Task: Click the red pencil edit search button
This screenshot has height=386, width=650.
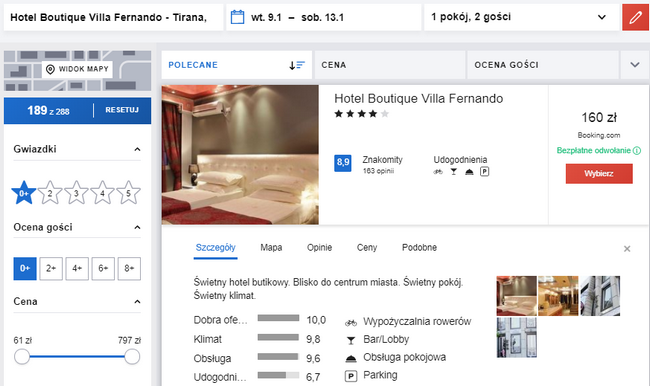Action: click(x=636, y=17)
